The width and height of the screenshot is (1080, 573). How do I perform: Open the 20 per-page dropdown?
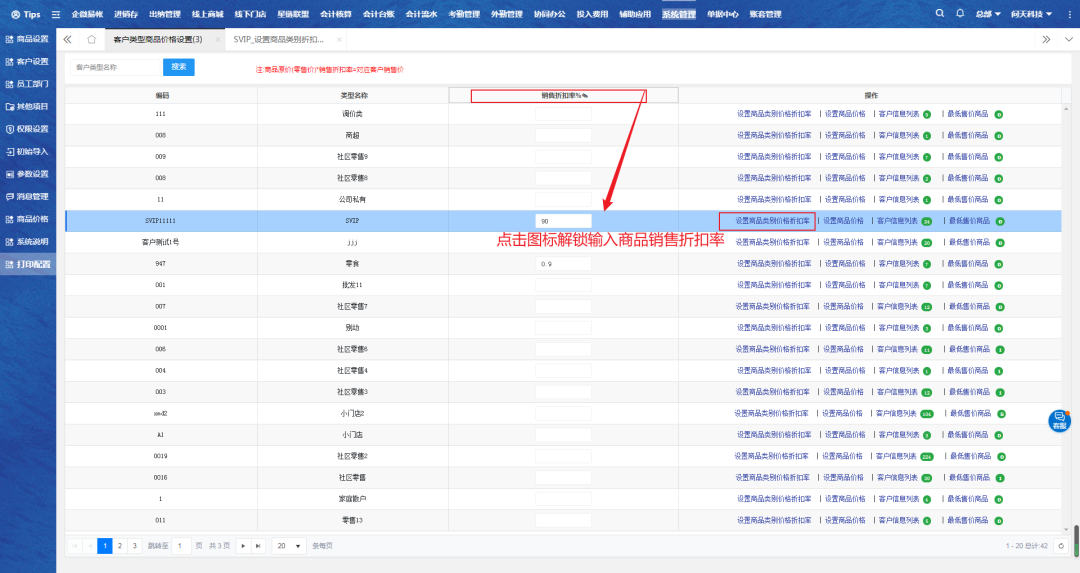point(288,546)
